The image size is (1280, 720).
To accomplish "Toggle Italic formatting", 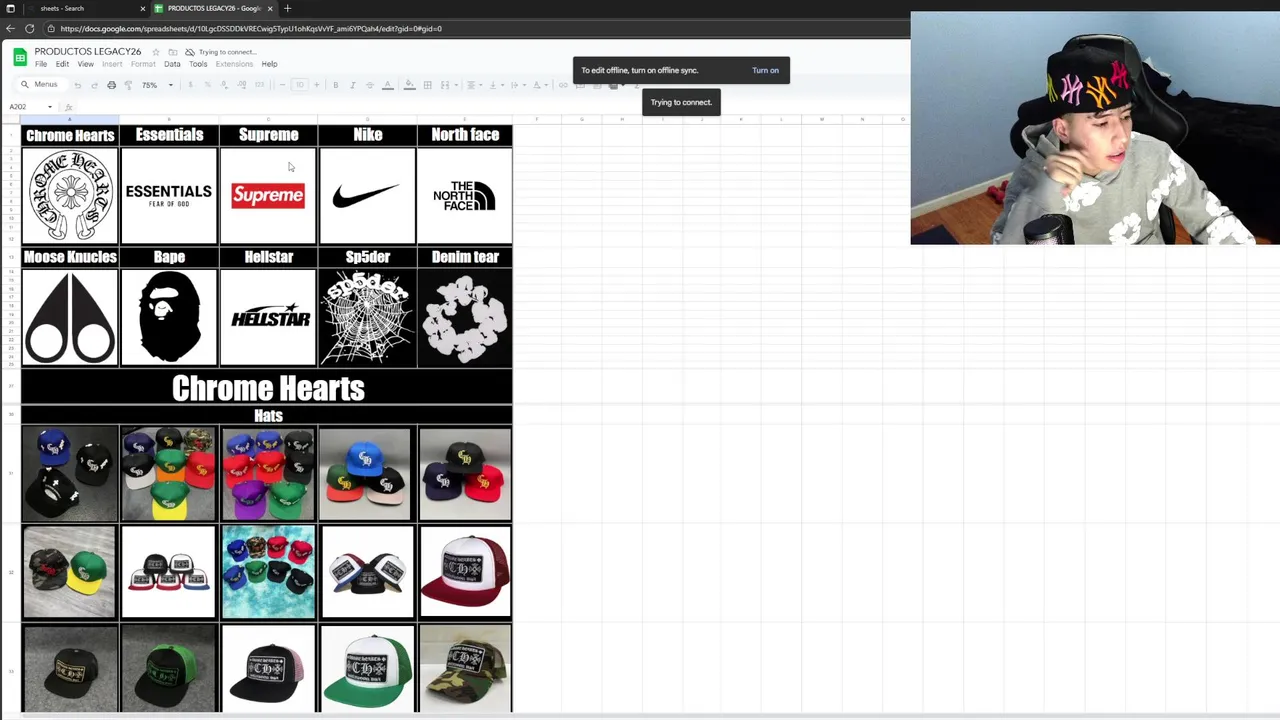I will pyautogui.click(x=352, y=85).
